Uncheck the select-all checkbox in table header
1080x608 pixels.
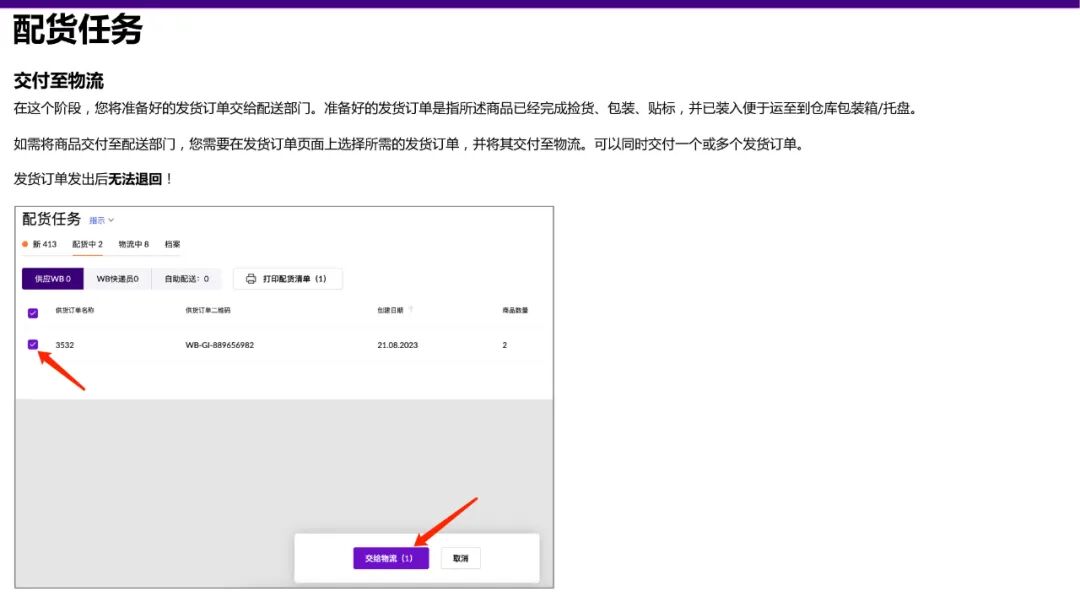pyautogui.click(x=33, y=311)
